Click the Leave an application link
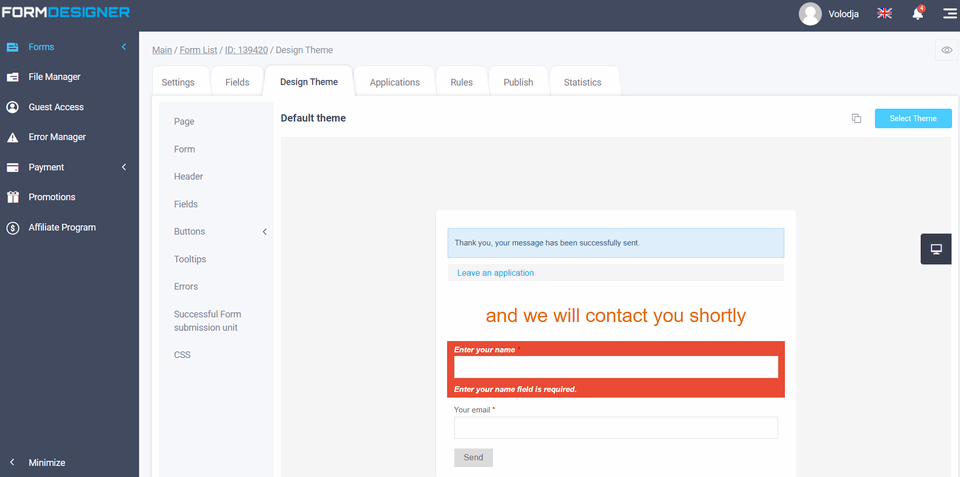This screenshot has width=960, height=477. [495, 273]
